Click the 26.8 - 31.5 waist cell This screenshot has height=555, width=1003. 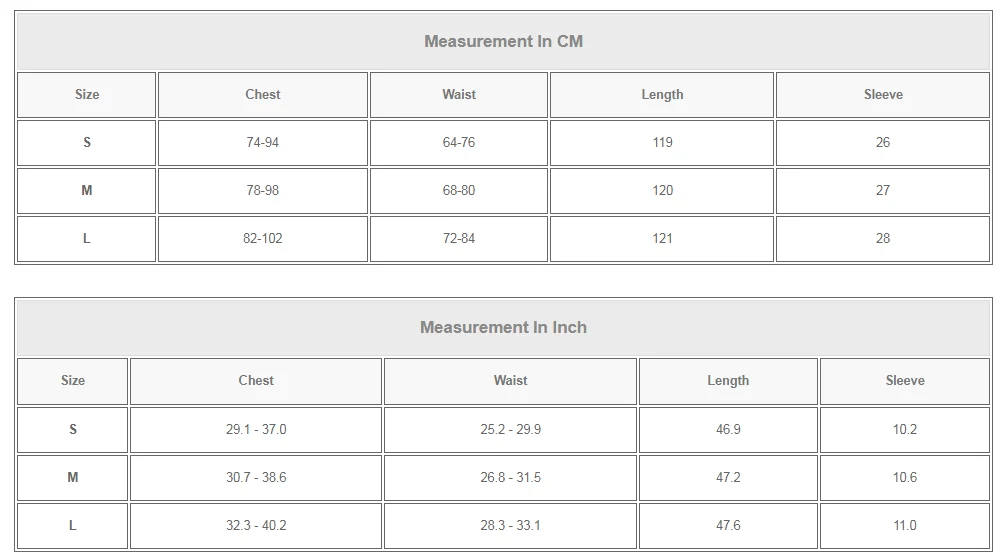(x=510, y=478)
